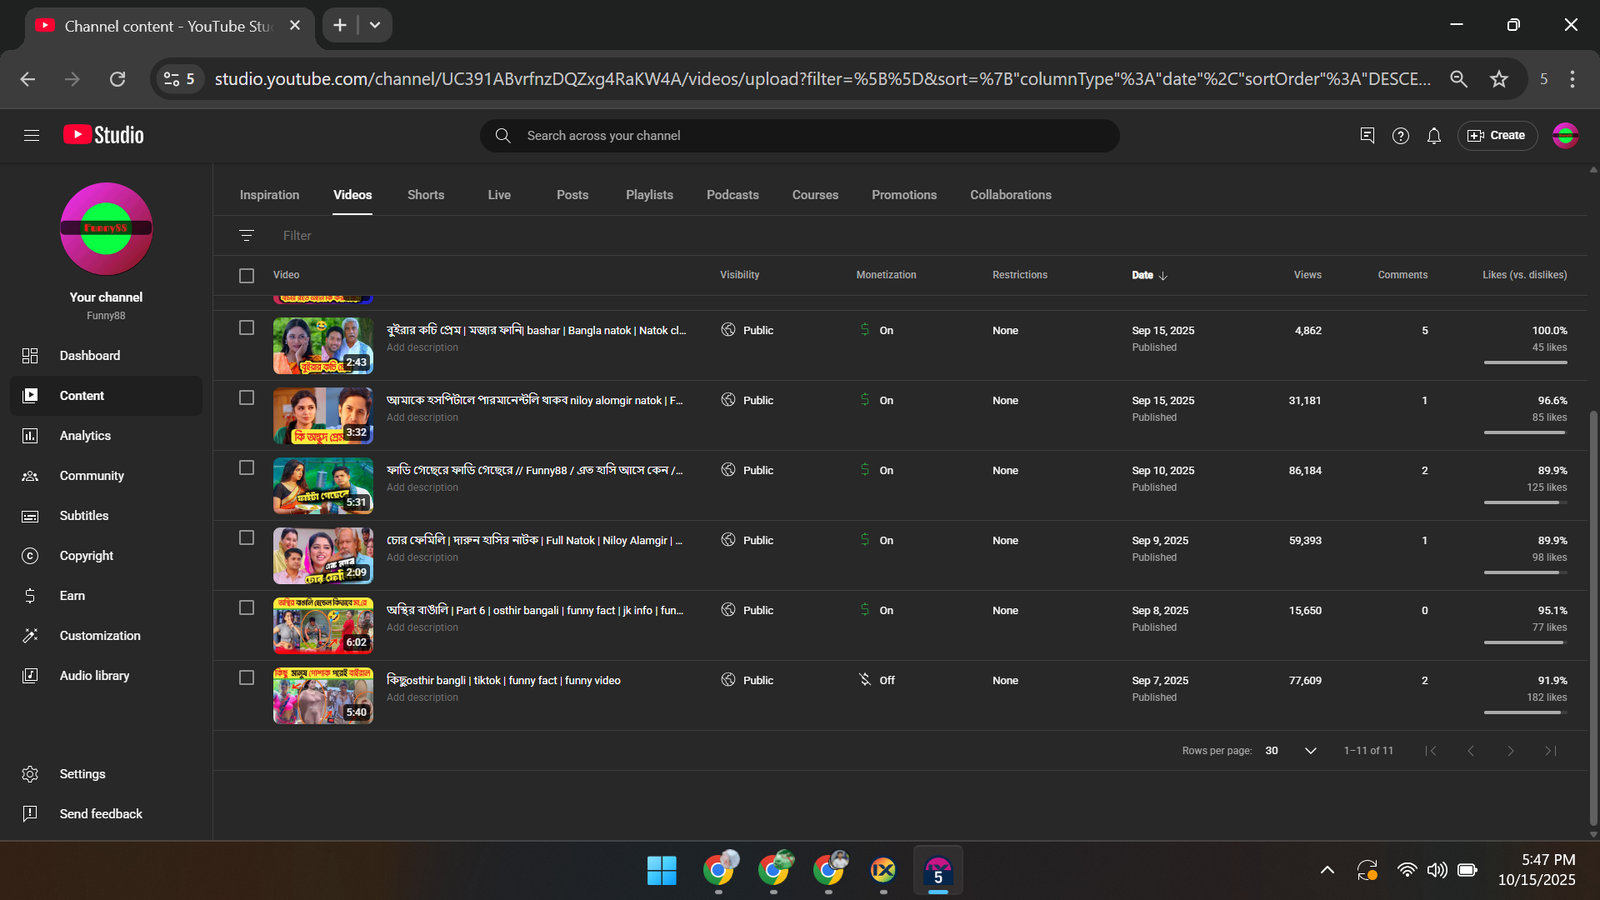This screenshot has height=900, width=1600.
Task: Check the box for the 77,609-view video
Action: tap(247, 678)
